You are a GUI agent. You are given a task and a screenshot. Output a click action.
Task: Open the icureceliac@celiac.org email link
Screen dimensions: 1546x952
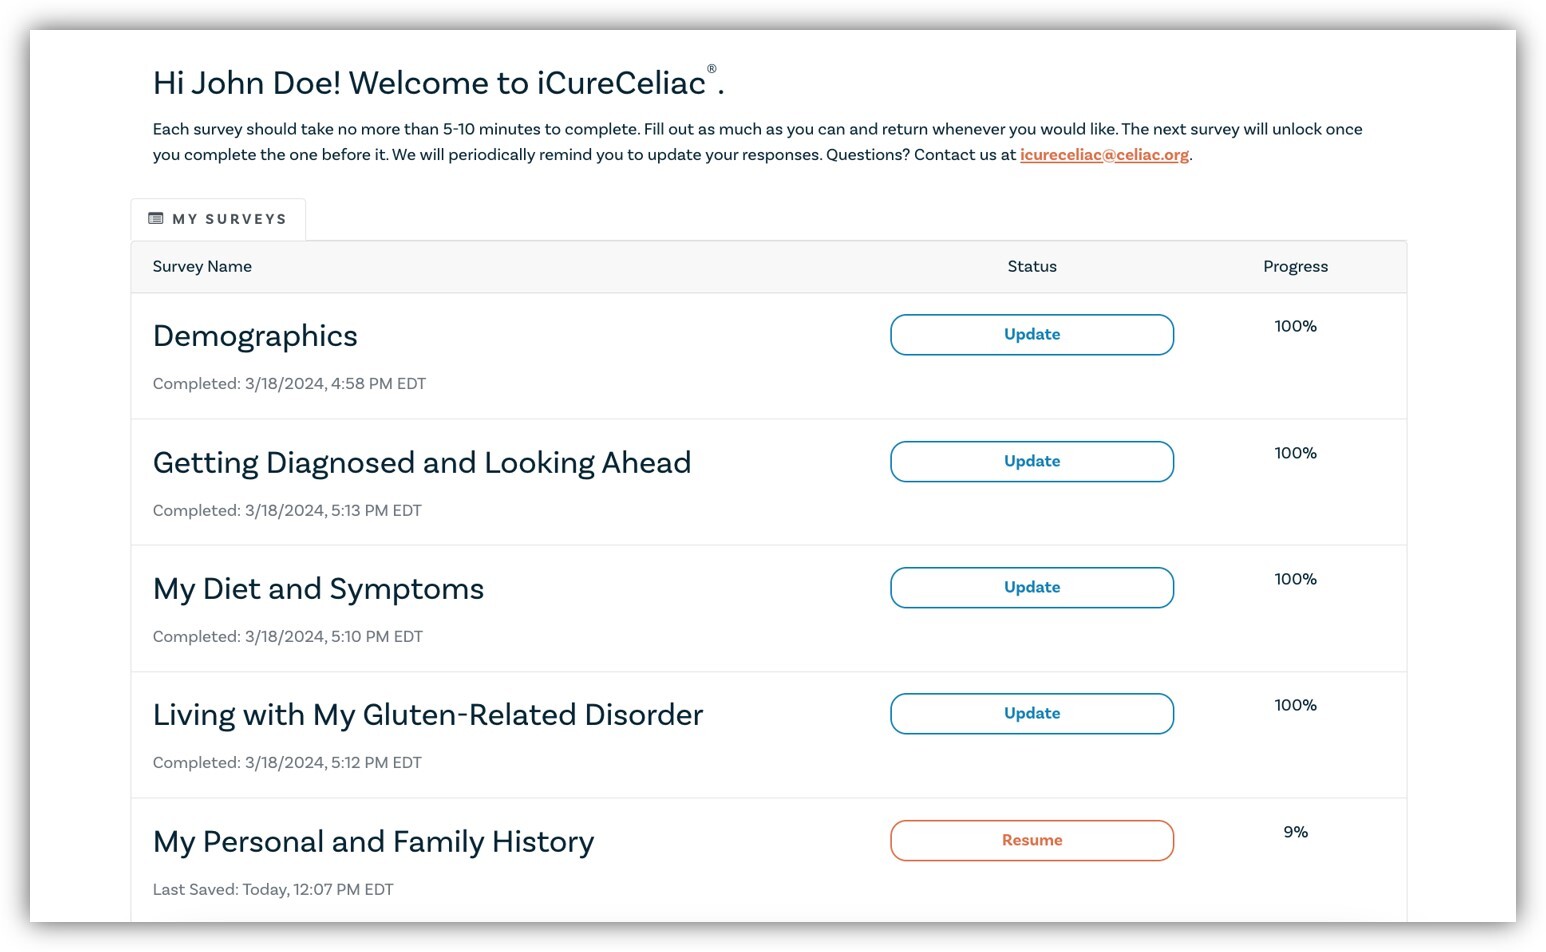(1104, 155)
